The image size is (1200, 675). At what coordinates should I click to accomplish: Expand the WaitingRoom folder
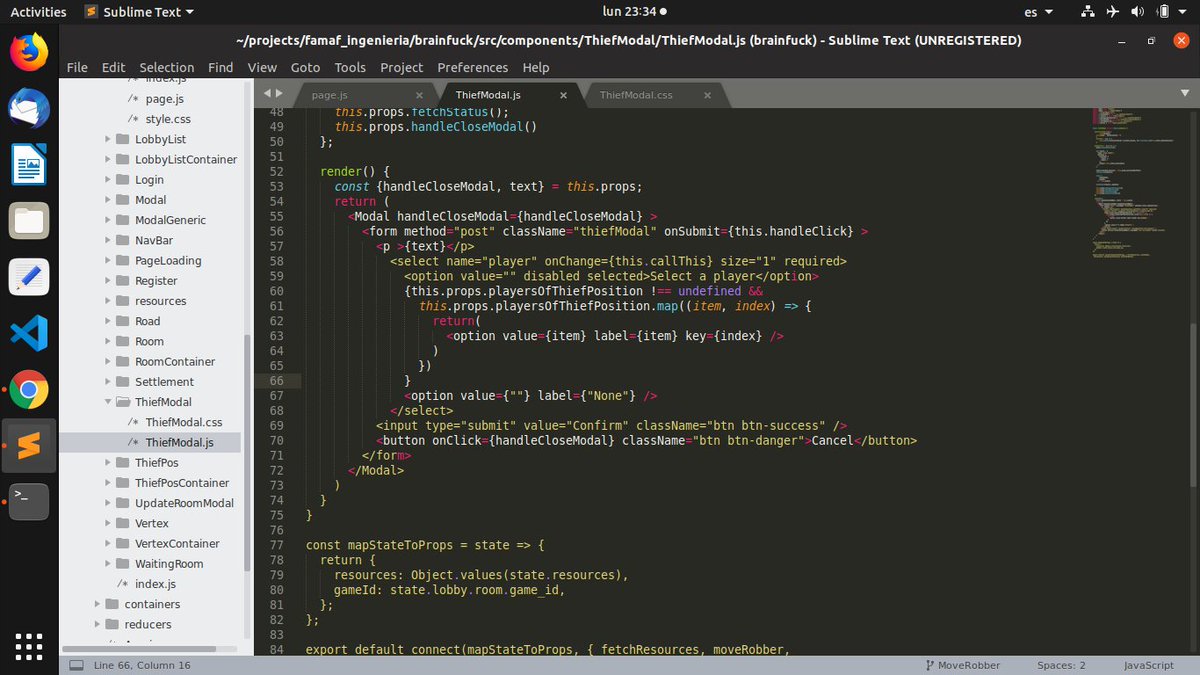[x=108, y=564]
